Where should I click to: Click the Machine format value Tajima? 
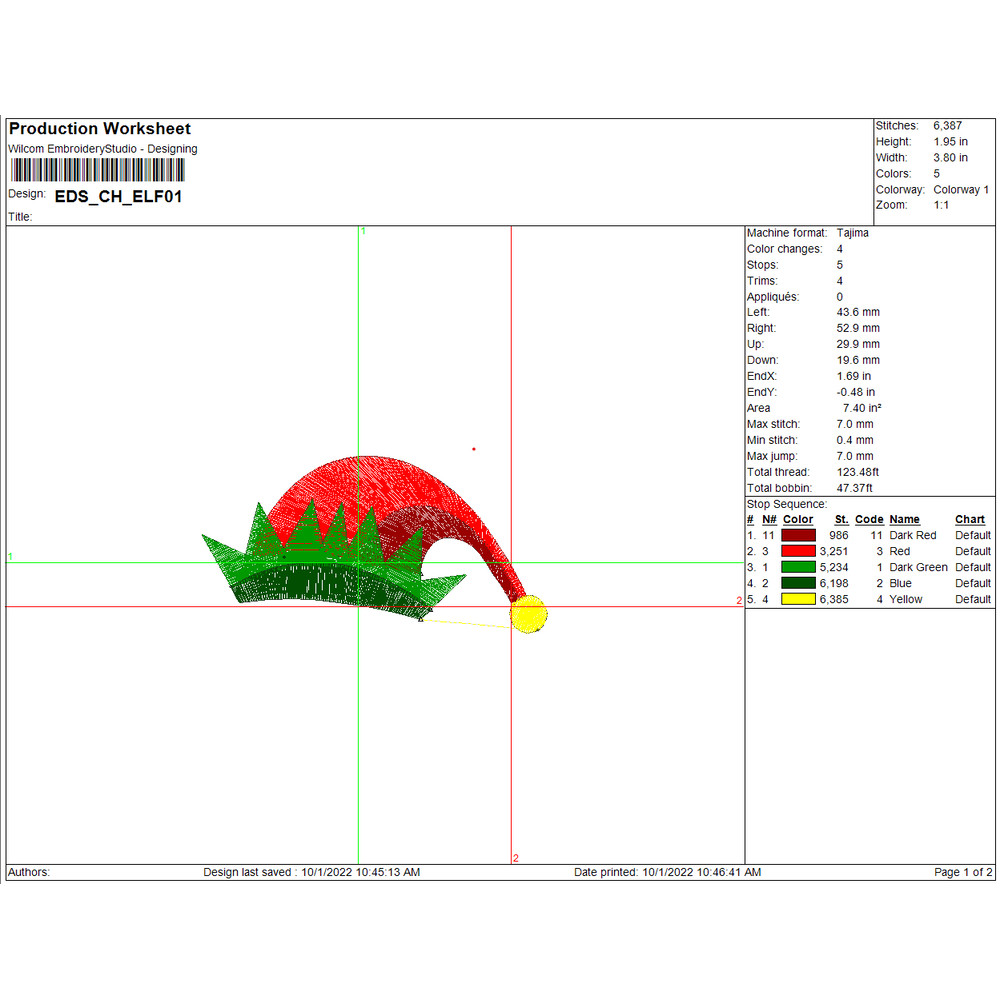coord(853,233)
